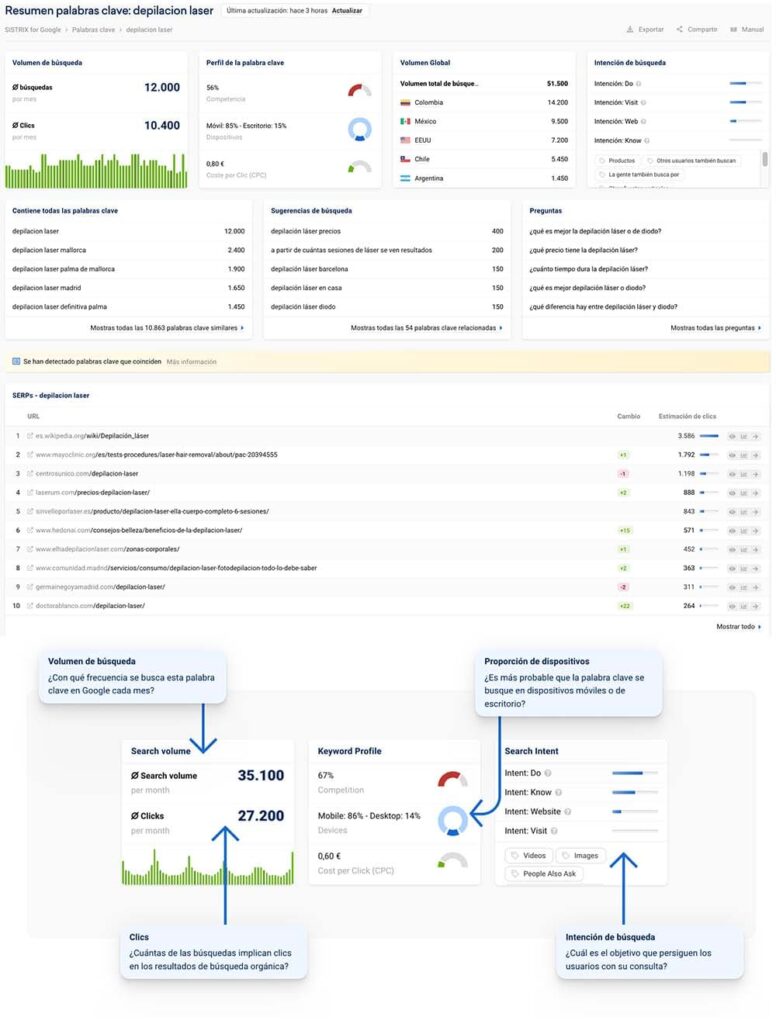Click the Exportar download icon
776x1024 pixels.
[630, 29]
